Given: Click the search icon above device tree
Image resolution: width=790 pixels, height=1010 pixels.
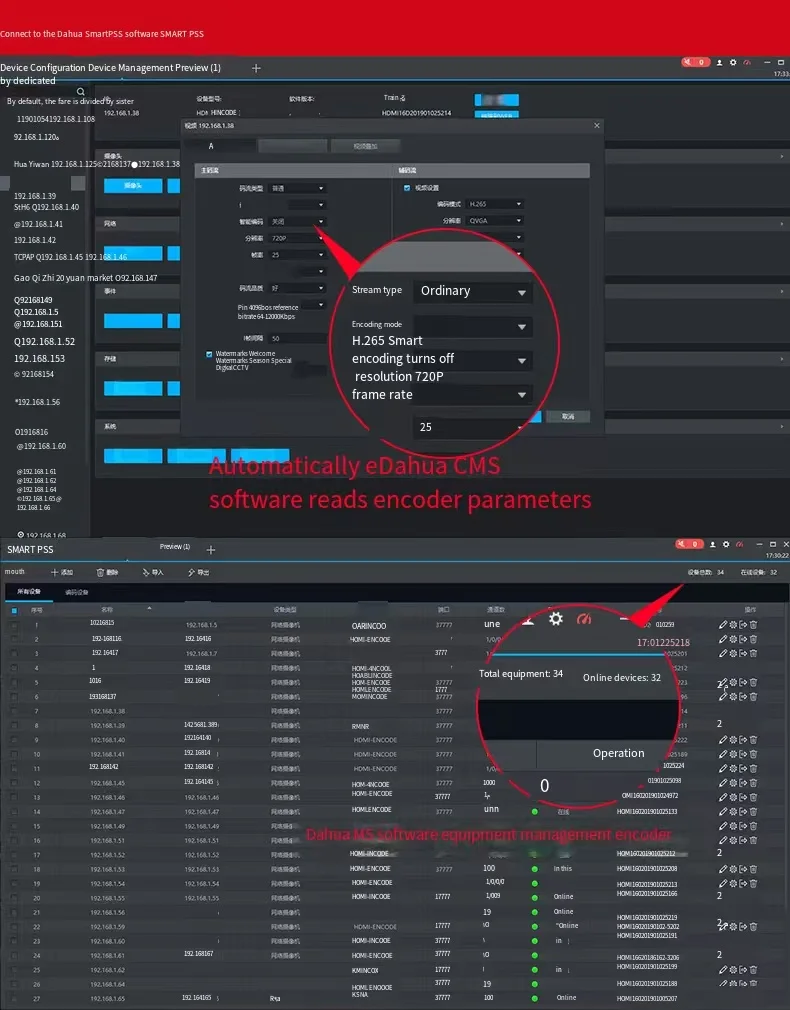Looking at the screenshot, I should (x=81, y=91).
